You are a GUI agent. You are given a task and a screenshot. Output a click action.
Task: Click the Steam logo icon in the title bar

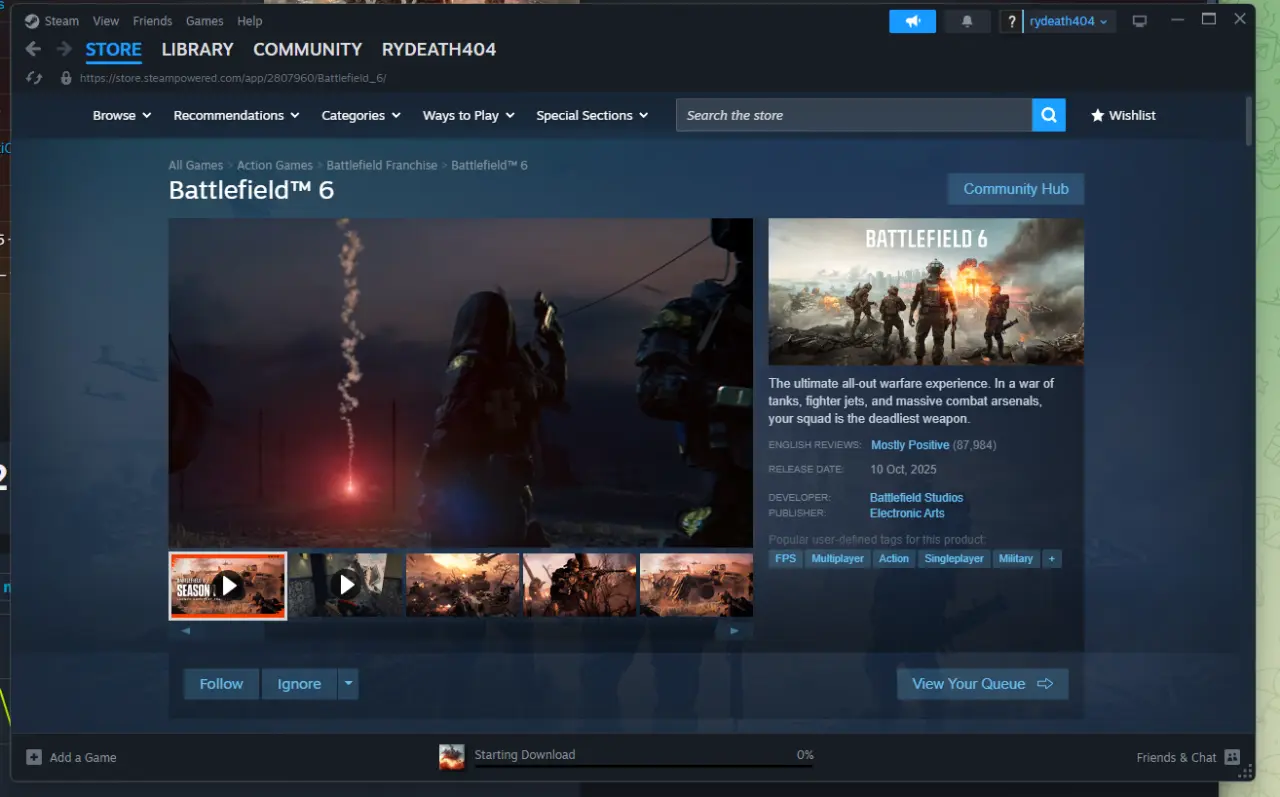(32, 21)
